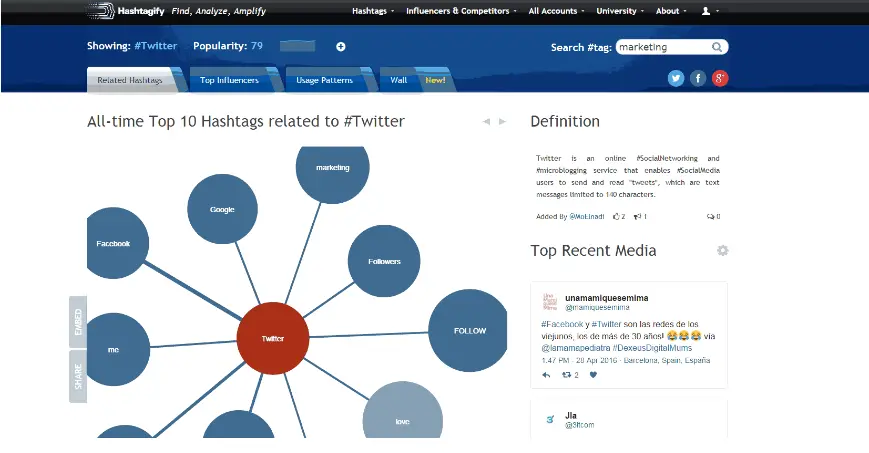869x453 pixels.
Task: Click the EMBED side button
Action: point(78,322)
